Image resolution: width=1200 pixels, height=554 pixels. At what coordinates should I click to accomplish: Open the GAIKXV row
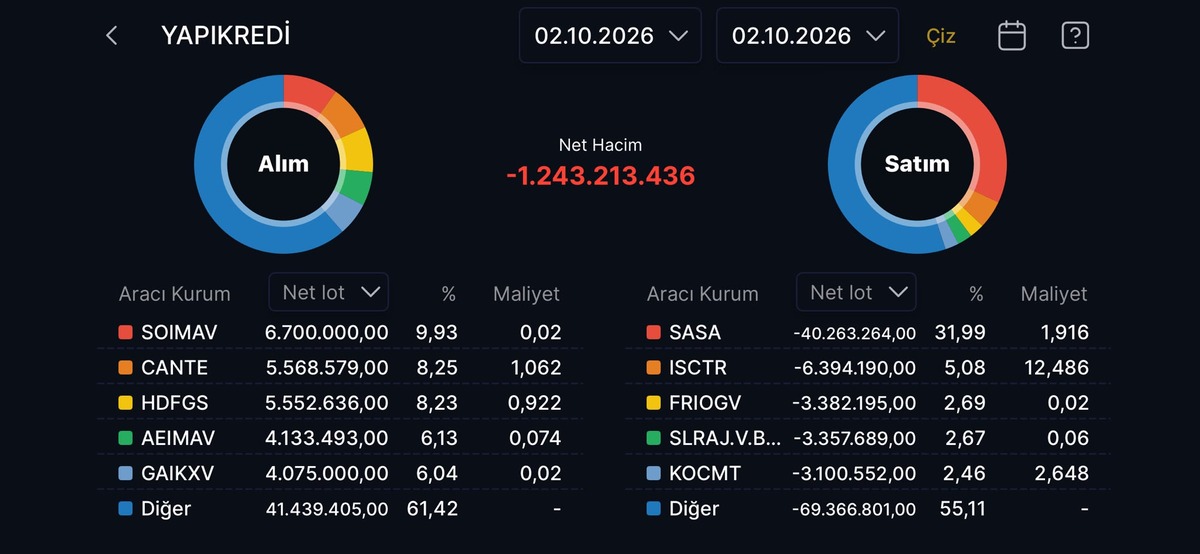340,473
